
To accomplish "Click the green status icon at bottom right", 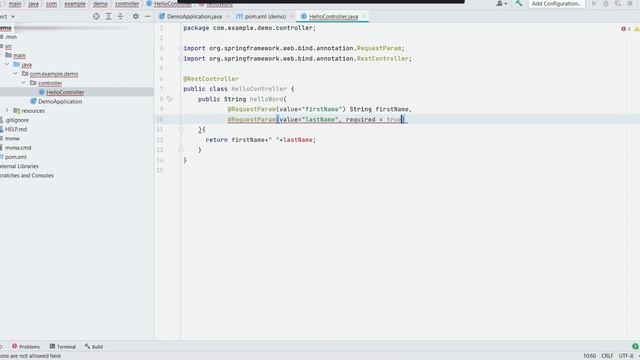I will 635,346.
